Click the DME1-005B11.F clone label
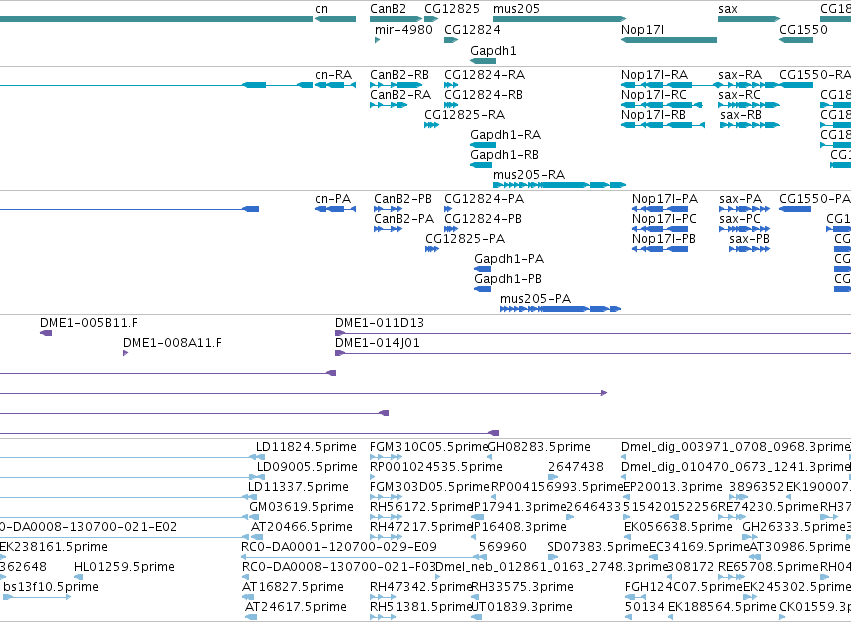This screenshot has width=851, height=622. (88, 323)
